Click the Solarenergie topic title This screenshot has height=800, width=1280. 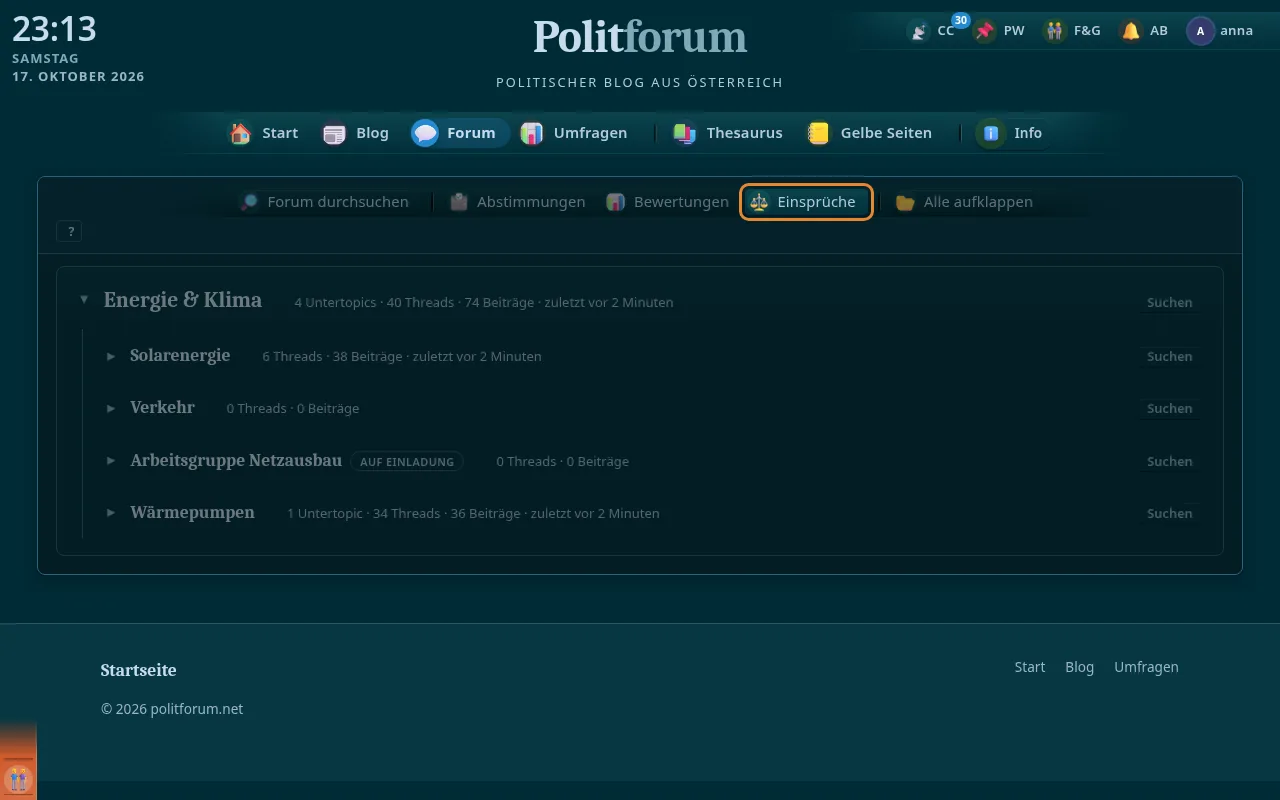click(x=180, y=355)
